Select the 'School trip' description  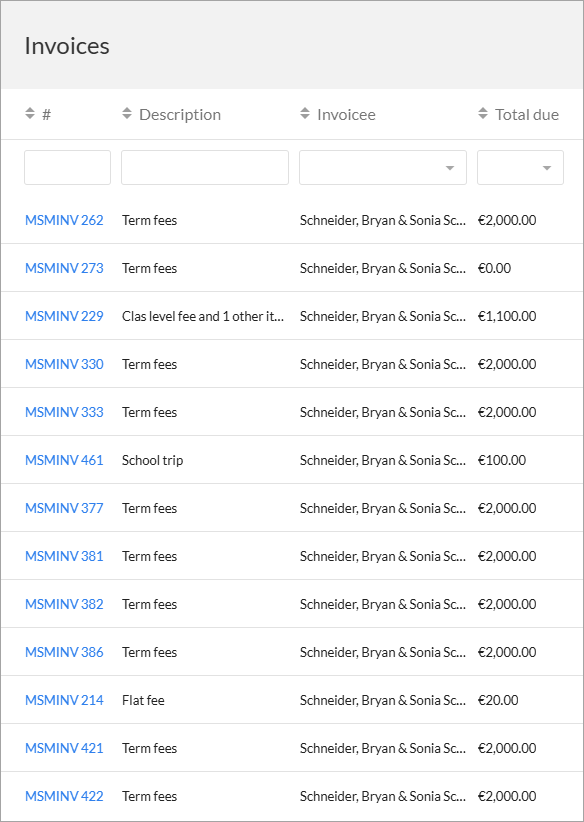(153, 460)
